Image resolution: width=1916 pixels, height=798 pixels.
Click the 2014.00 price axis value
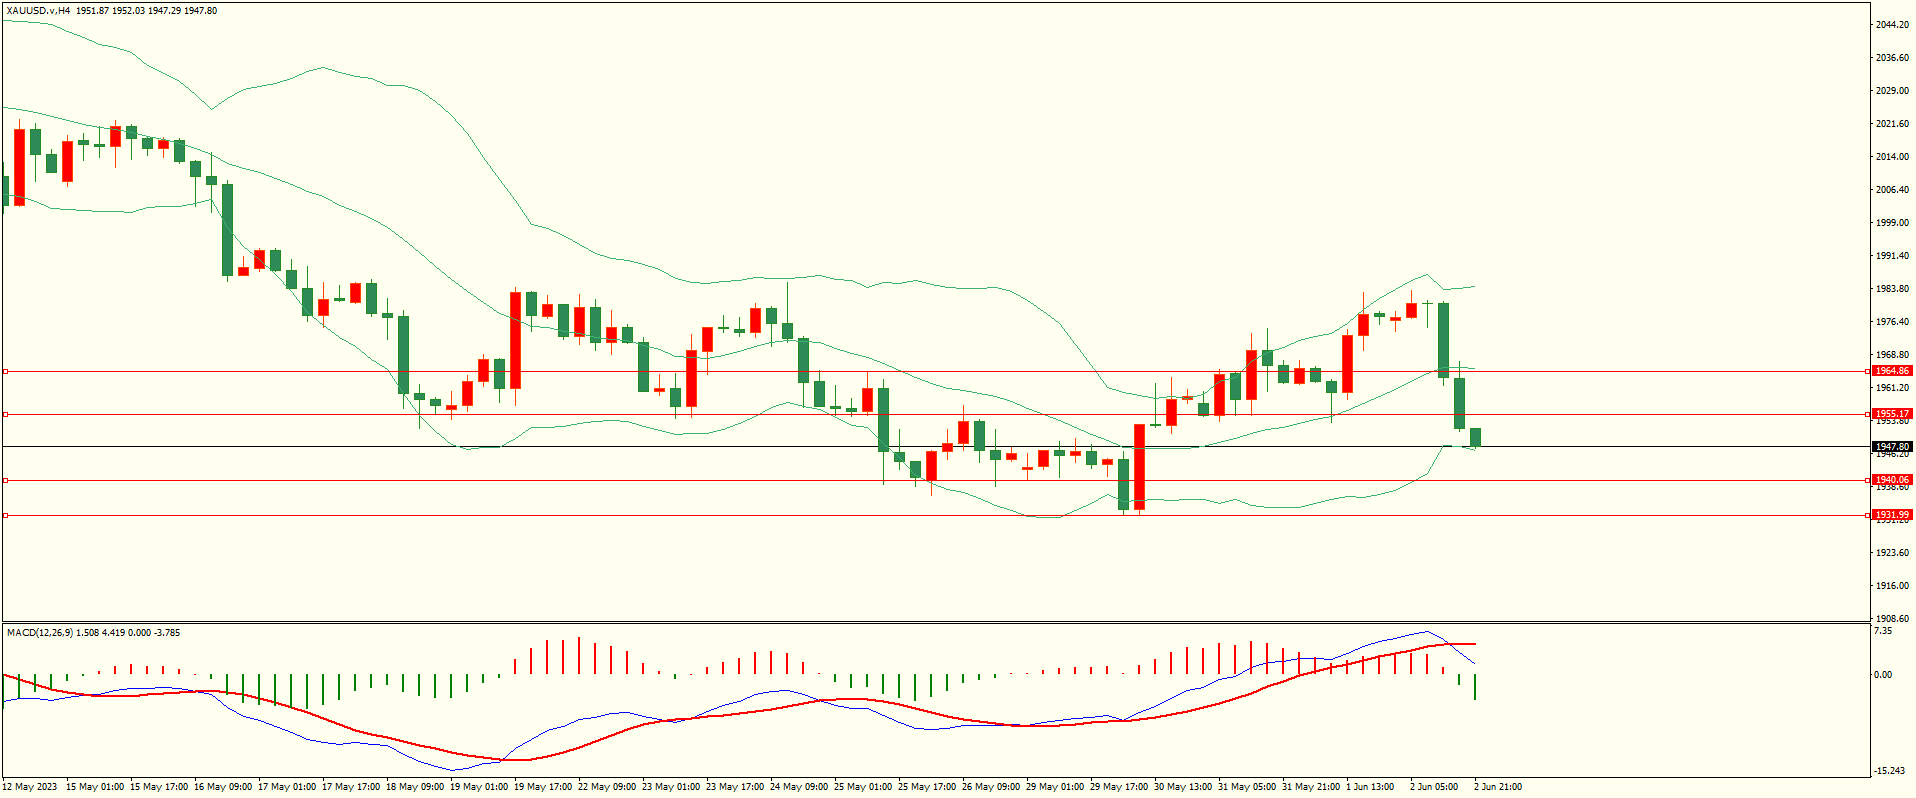click(1892, 157)
